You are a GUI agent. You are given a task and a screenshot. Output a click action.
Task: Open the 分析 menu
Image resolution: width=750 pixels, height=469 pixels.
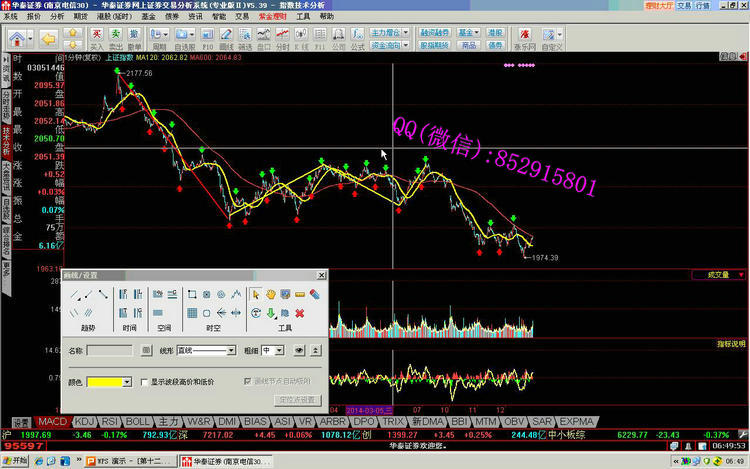[x=56, y=17]
